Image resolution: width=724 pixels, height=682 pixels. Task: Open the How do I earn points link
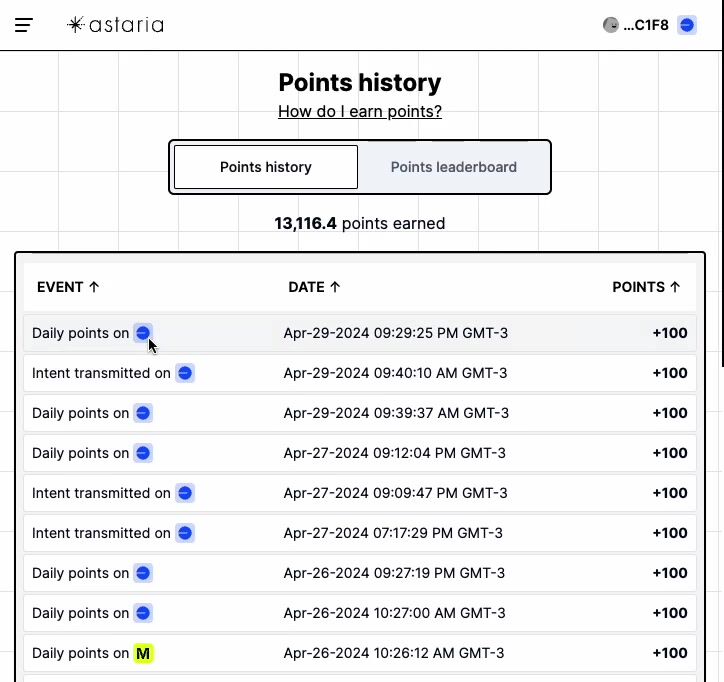[360, 111]
